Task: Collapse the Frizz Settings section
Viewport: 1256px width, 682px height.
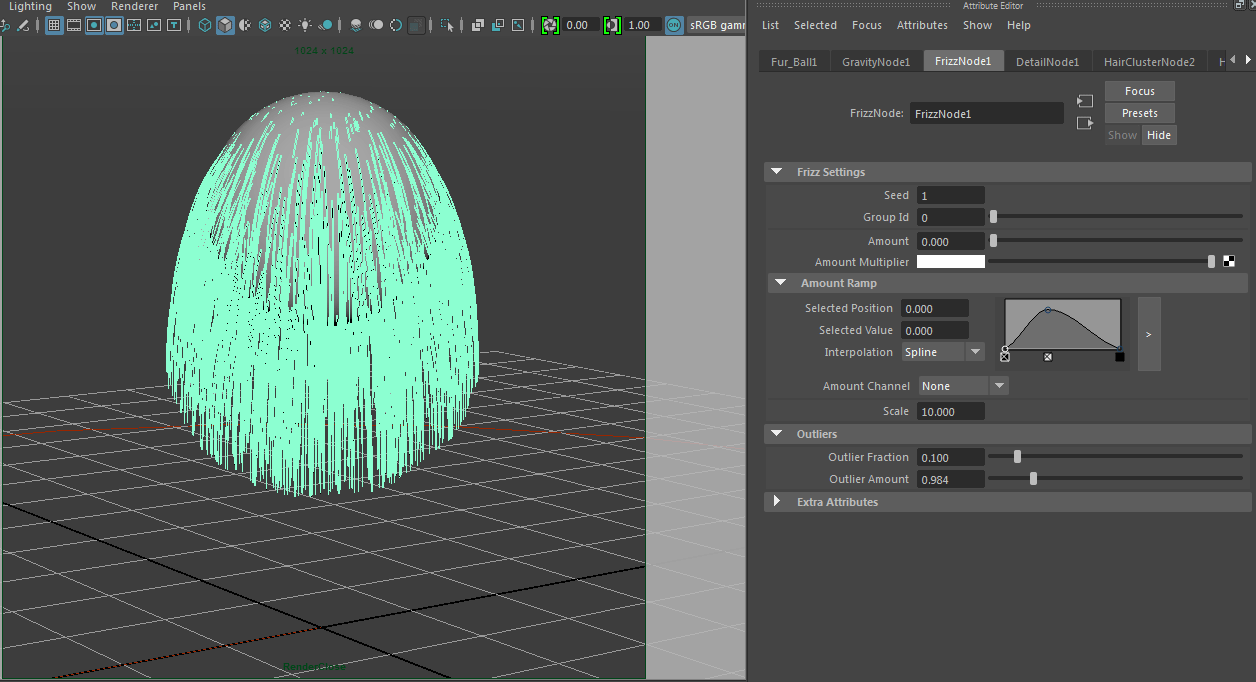Action: (x=777, y=172)
